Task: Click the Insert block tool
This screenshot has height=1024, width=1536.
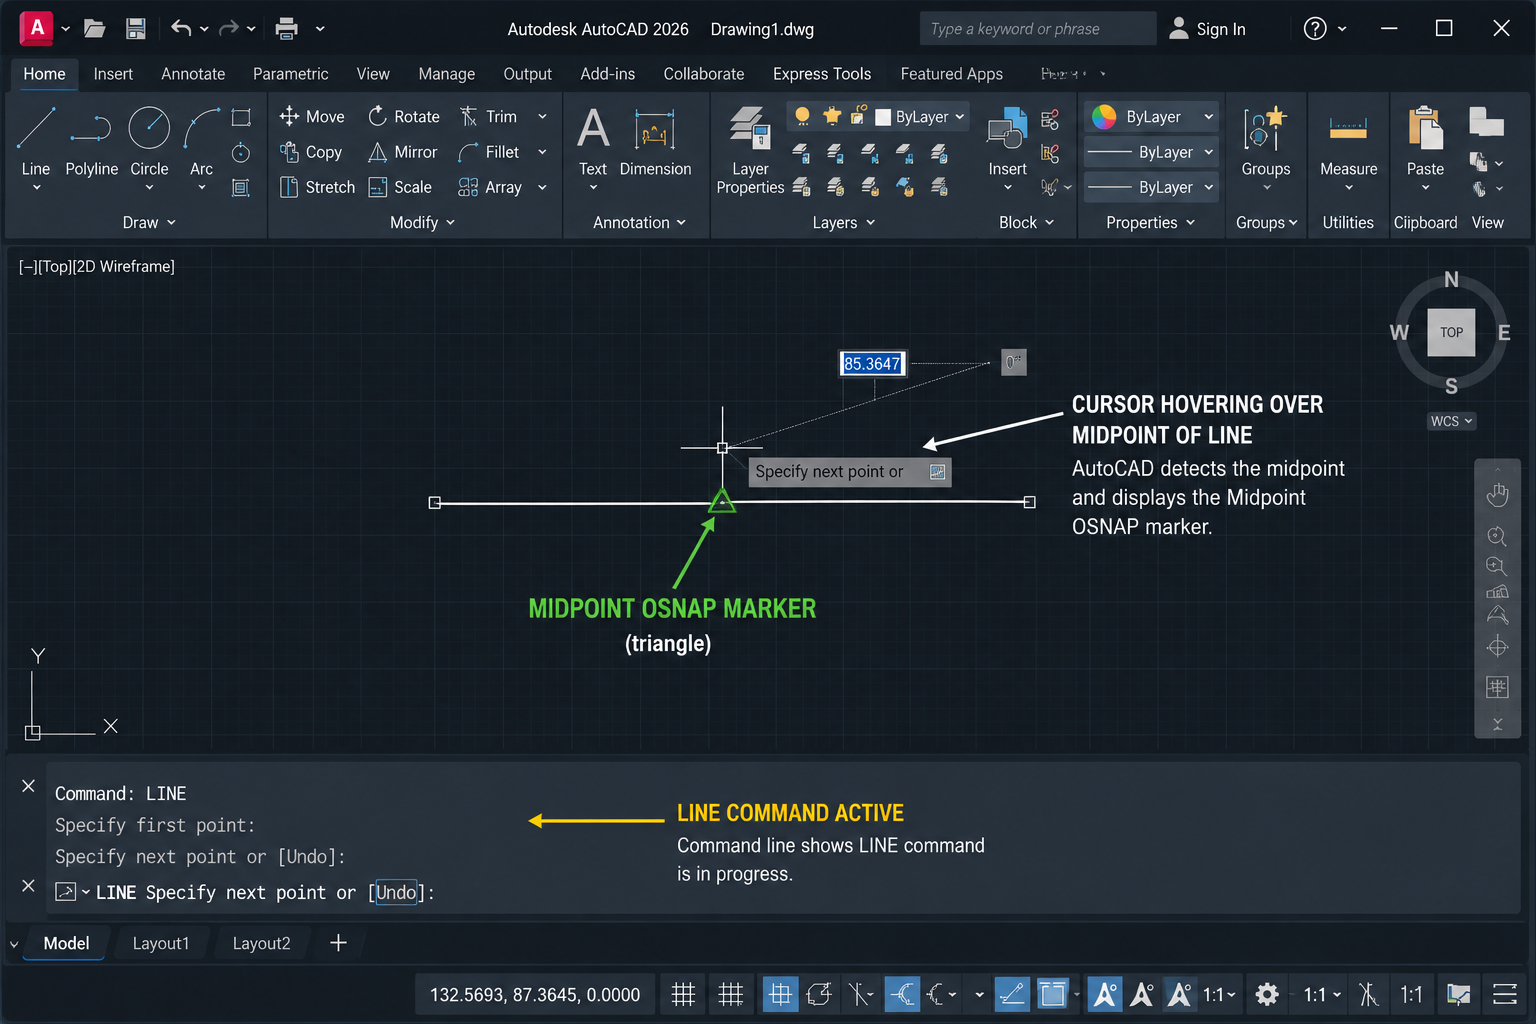Action: click(1007, 140)
